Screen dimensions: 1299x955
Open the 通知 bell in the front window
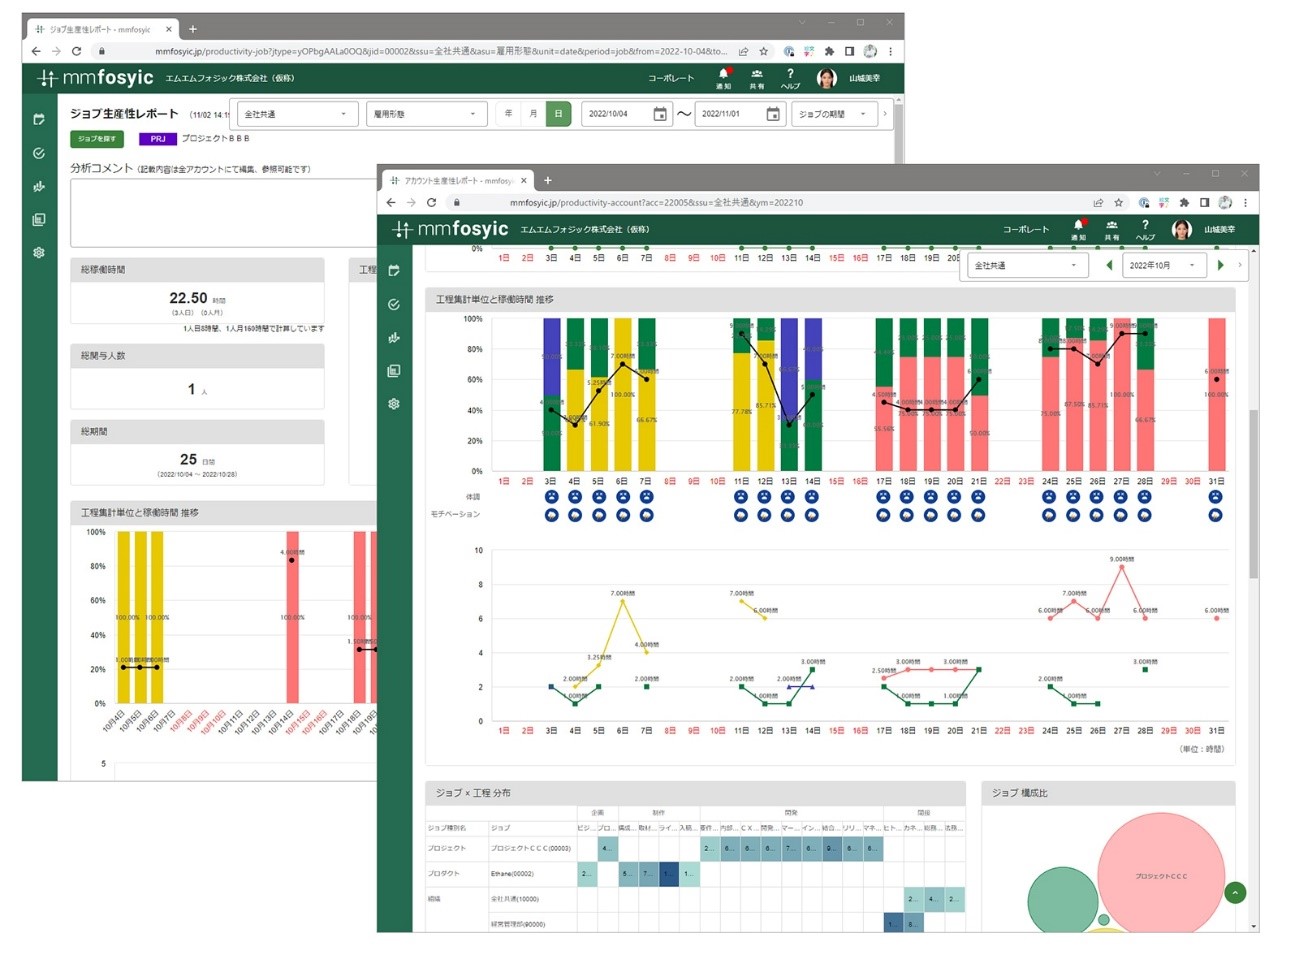coord(1078,229)
